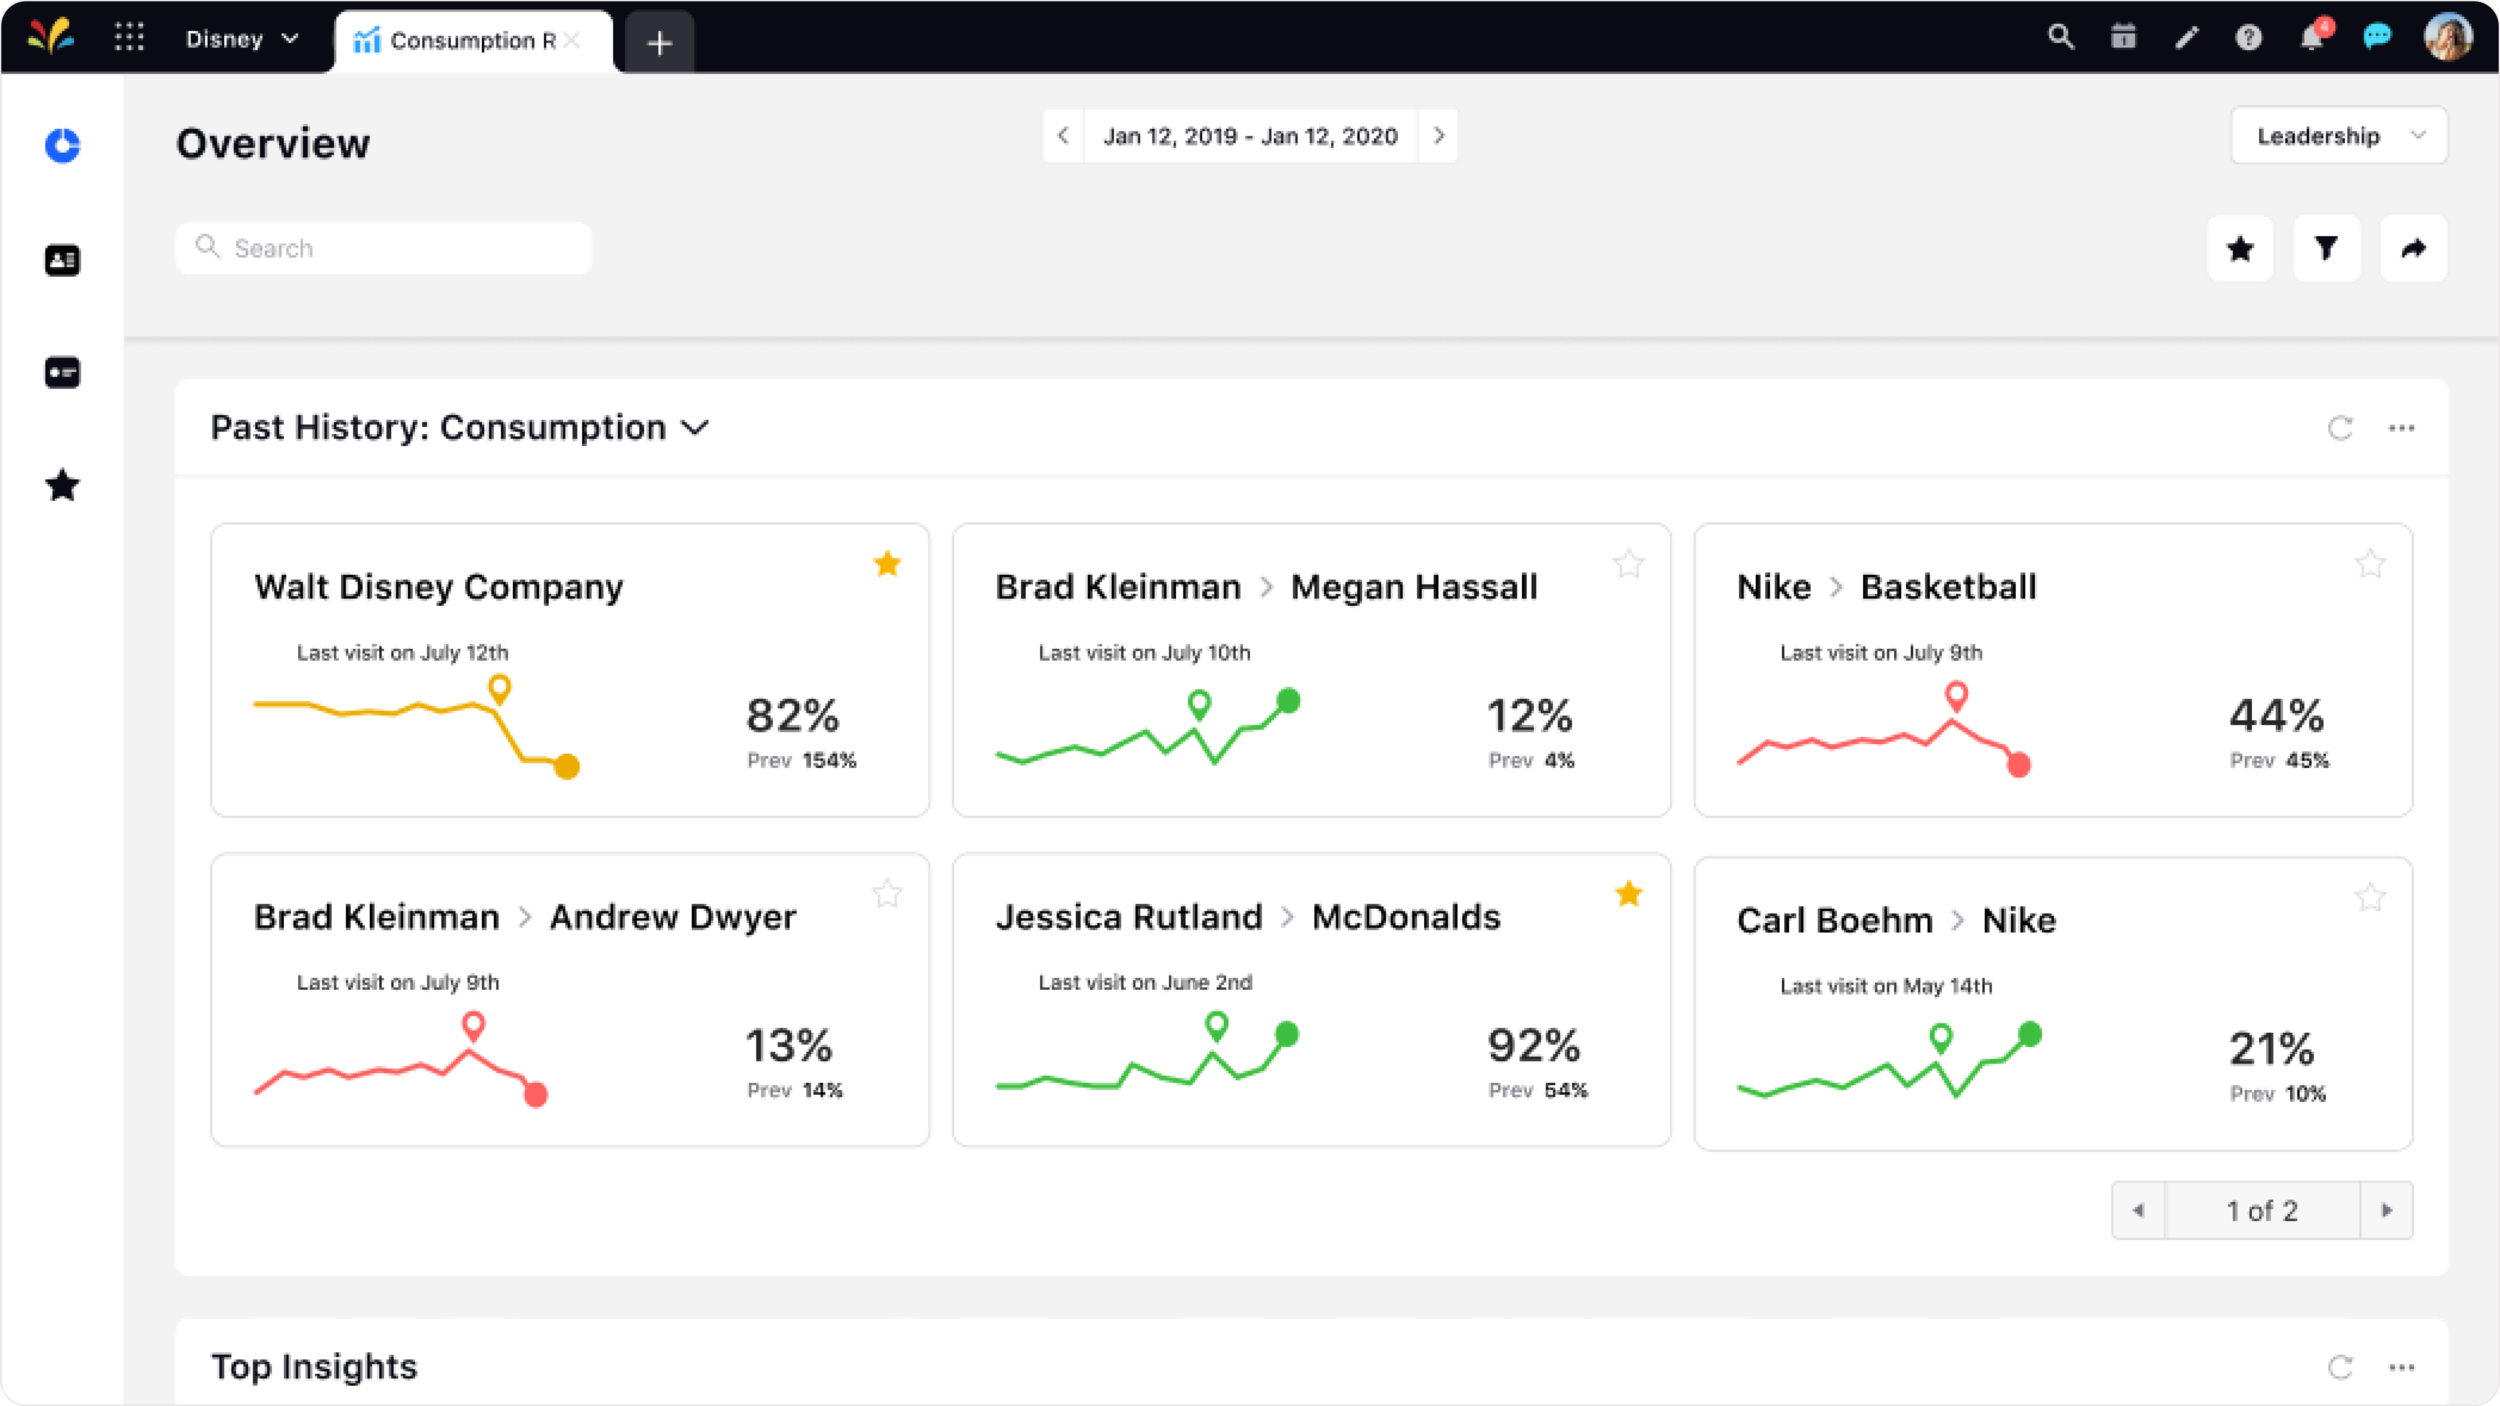Close the Consumption R tab
This screenshot has height=1406, width=2500.
tap(571, 40)
